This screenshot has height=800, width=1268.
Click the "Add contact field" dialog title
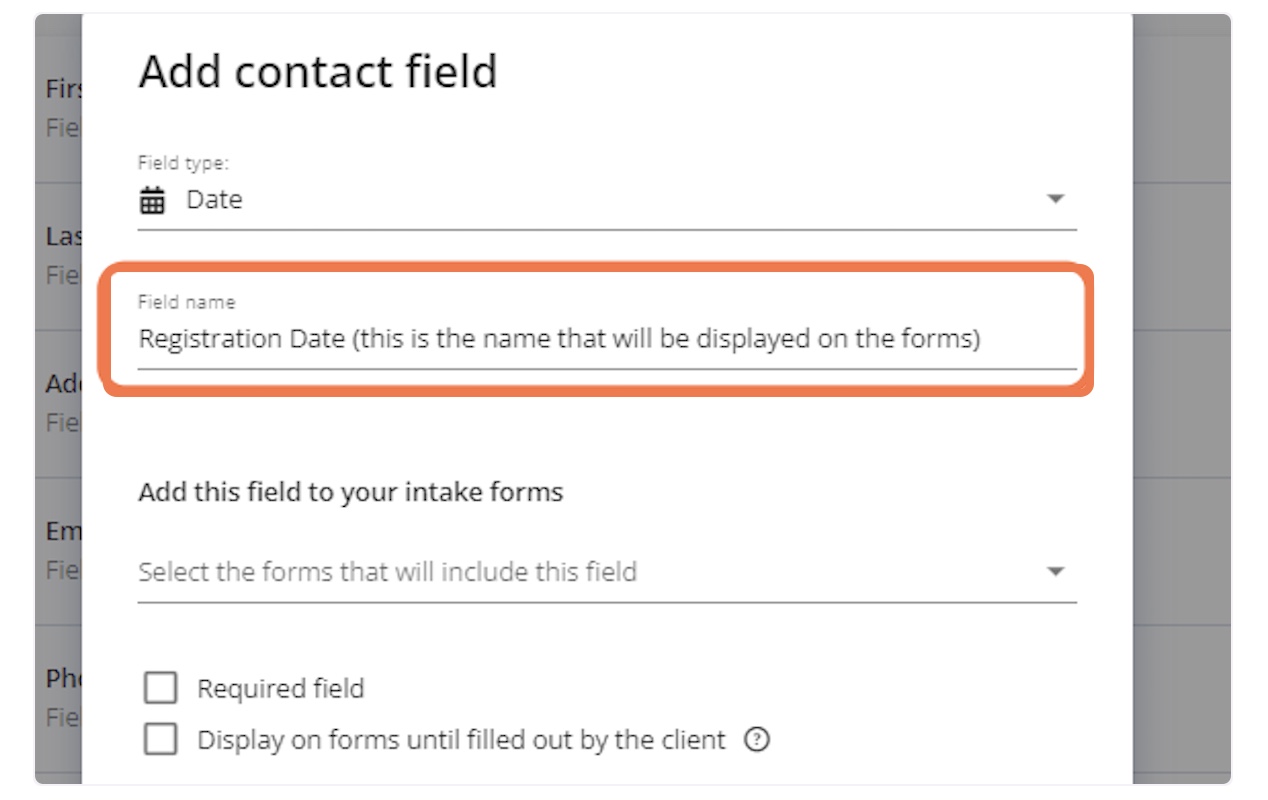[317, 72]
